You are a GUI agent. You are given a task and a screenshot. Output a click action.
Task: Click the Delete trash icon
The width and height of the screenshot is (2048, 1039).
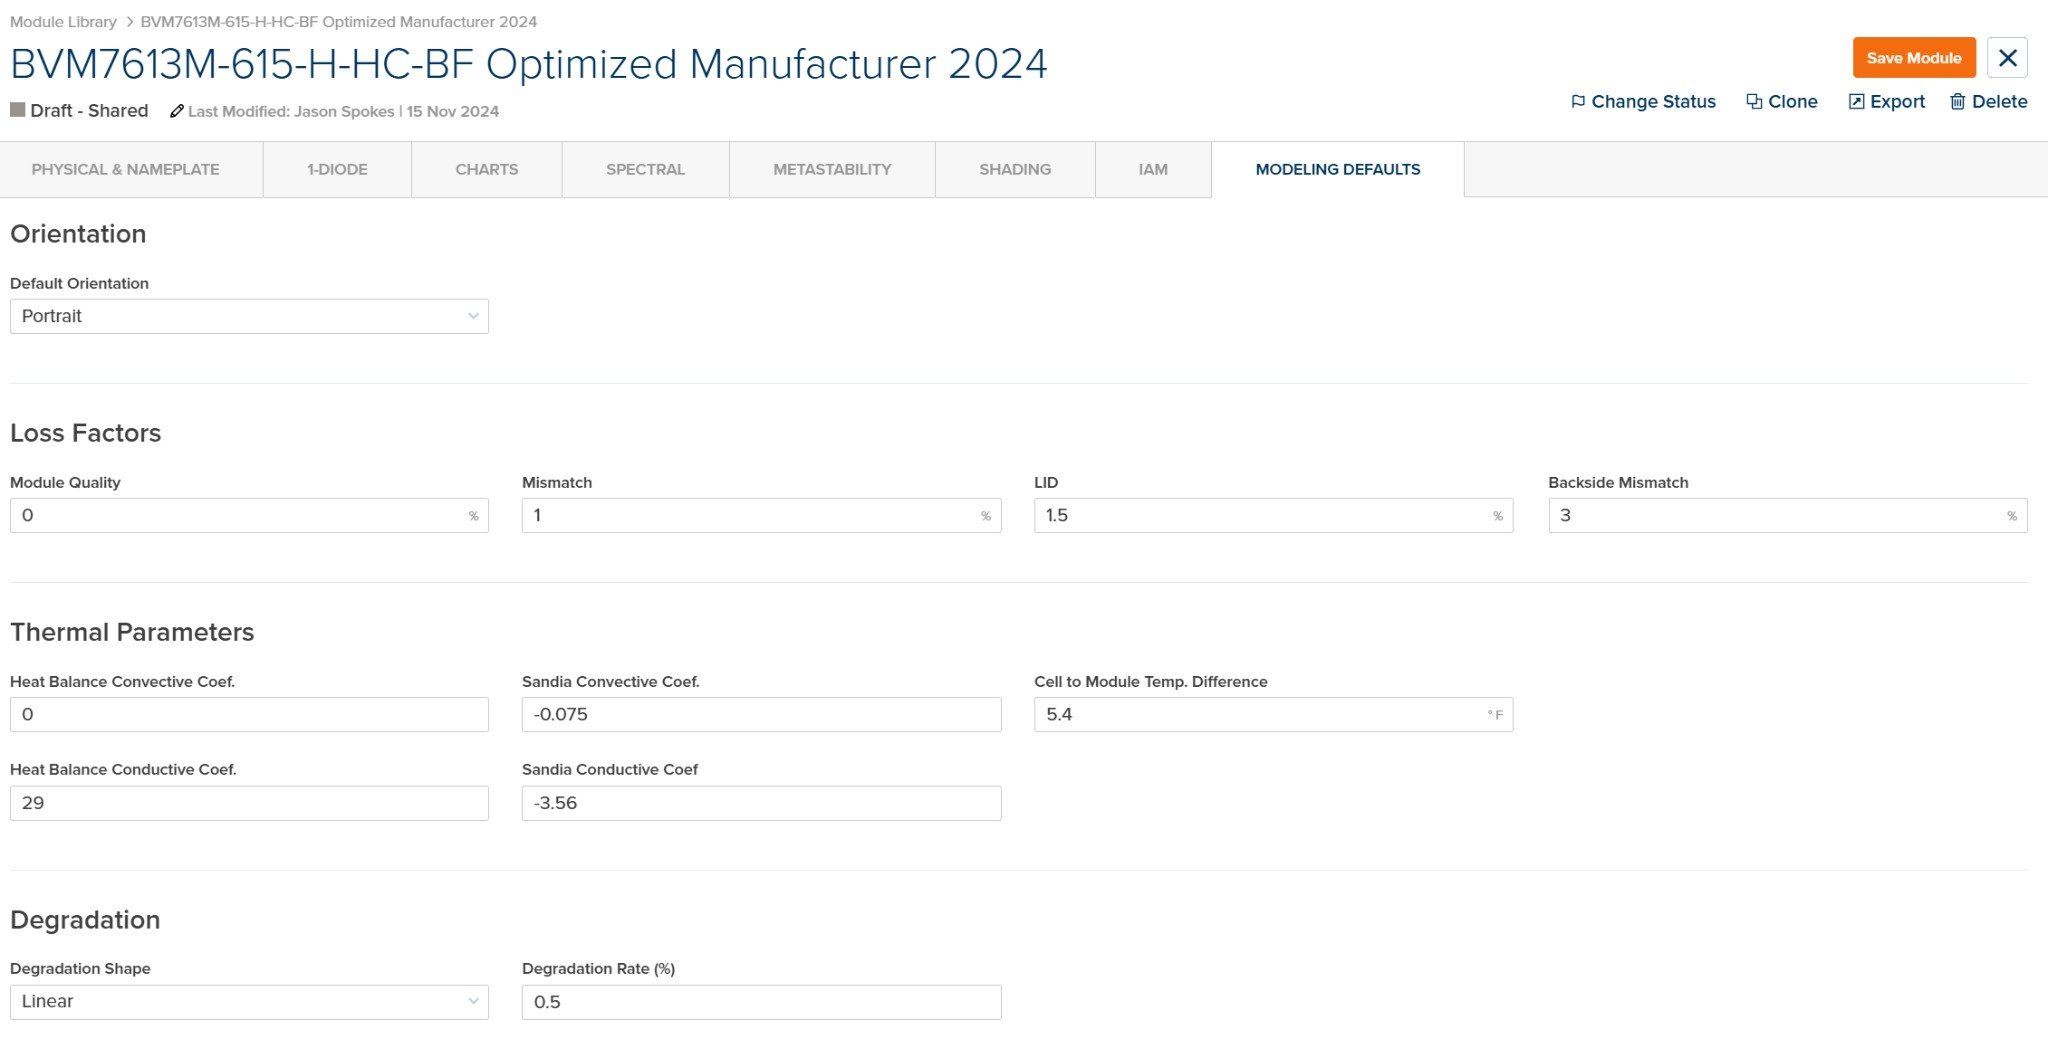coord(1958,102)
